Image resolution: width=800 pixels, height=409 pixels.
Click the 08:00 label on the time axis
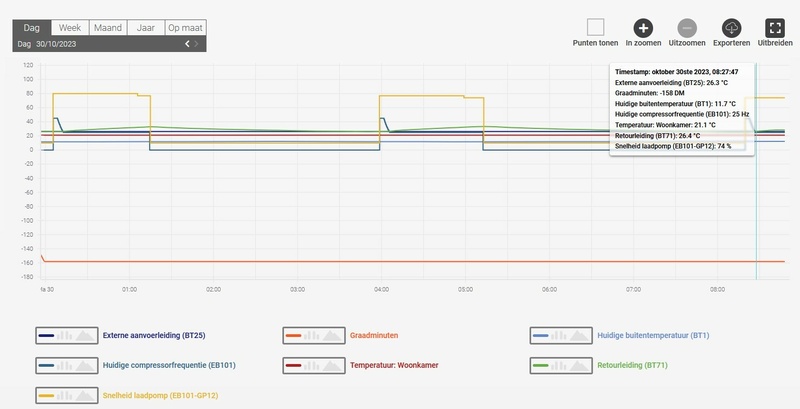tap(717, 289)
